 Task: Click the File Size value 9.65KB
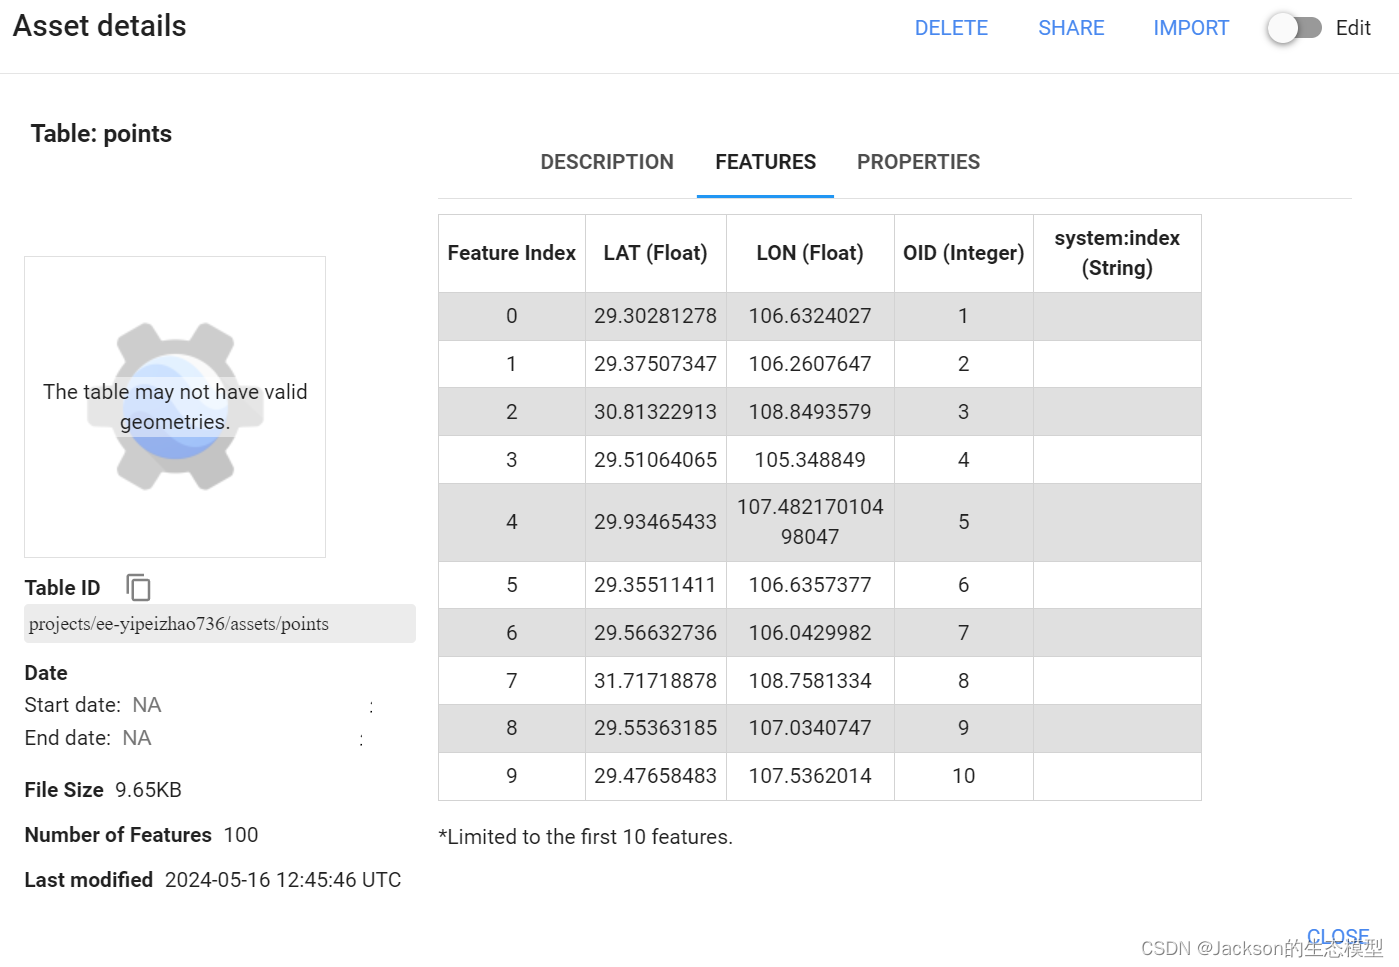point(148,790)
